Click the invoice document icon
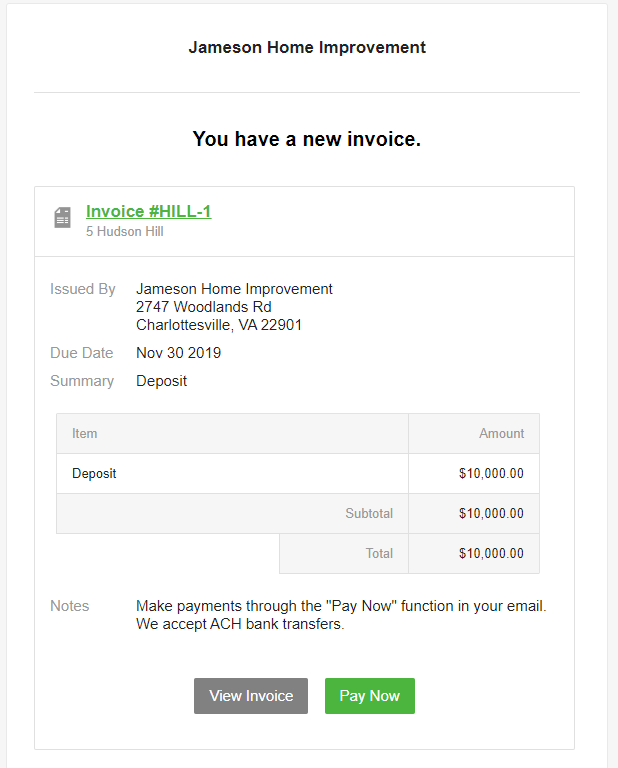 [x=62, y=218]
